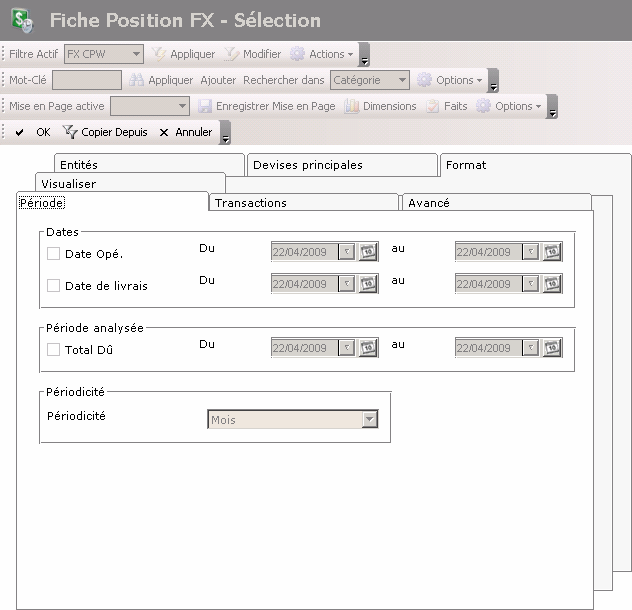Click the Annuler button
The image size is (632, 610).
(x=186, y=132)
